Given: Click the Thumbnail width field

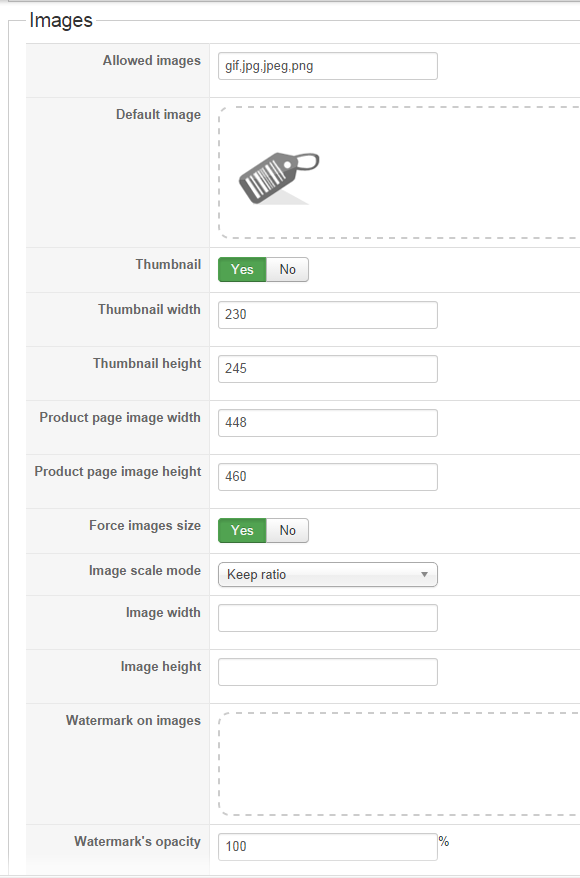Looking at the screenshot, I should (x=328, y=315).
